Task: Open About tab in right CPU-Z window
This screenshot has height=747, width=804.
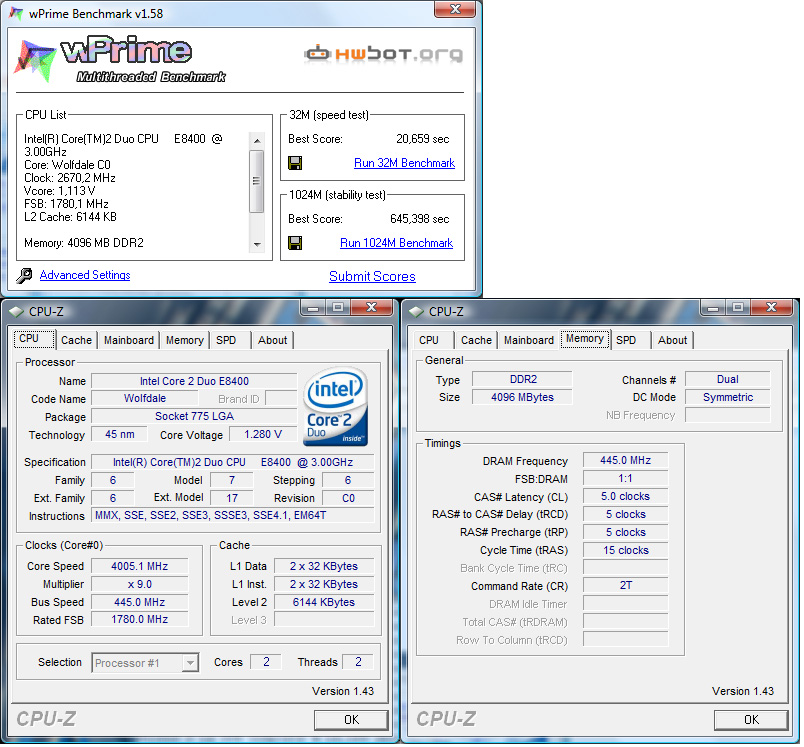Action: pyautogui.click(x=672, y=340)
